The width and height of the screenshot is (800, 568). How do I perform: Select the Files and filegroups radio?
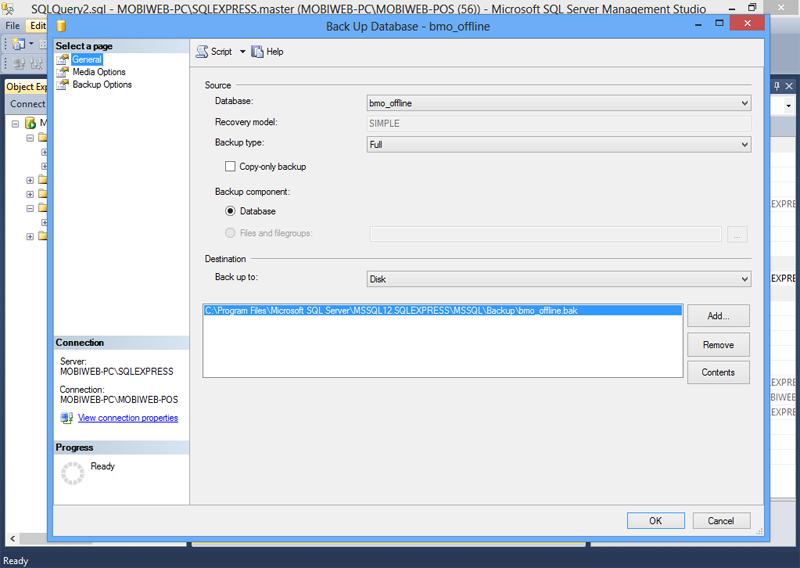point(231,233)
